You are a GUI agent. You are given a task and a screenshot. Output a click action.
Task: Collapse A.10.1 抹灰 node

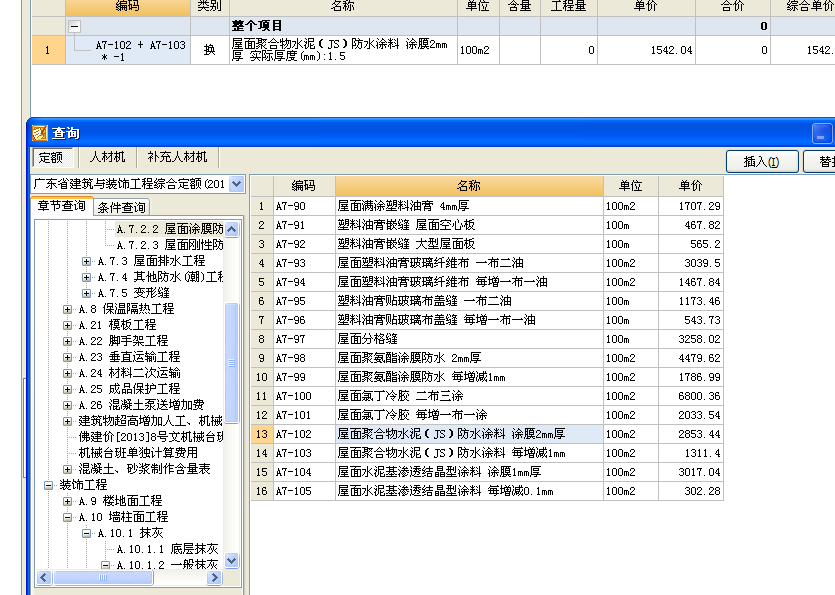point(86,533)
